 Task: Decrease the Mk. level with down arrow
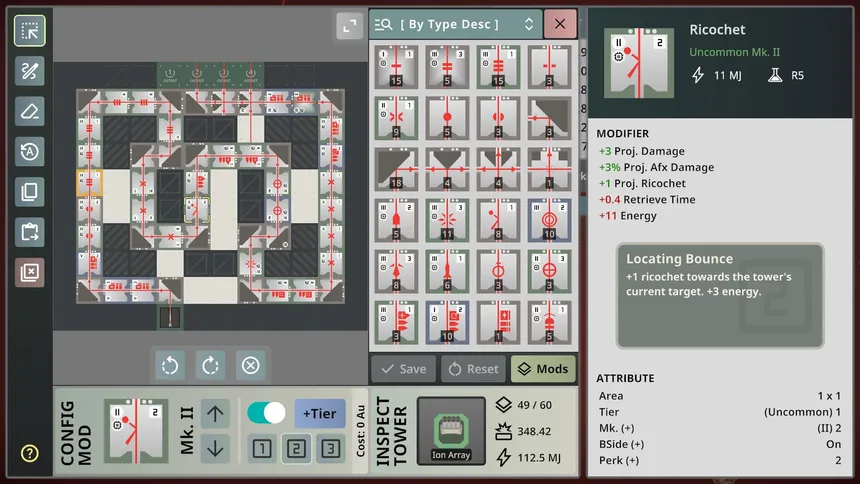coord(215,448)
